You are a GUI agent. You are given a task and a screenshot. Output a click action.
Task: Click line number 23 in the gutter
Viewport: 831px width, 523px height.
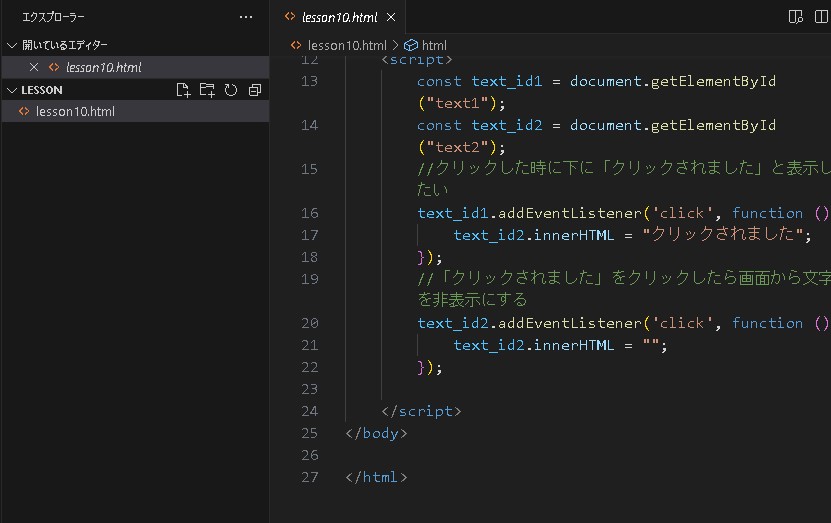[x=309, y=389]
